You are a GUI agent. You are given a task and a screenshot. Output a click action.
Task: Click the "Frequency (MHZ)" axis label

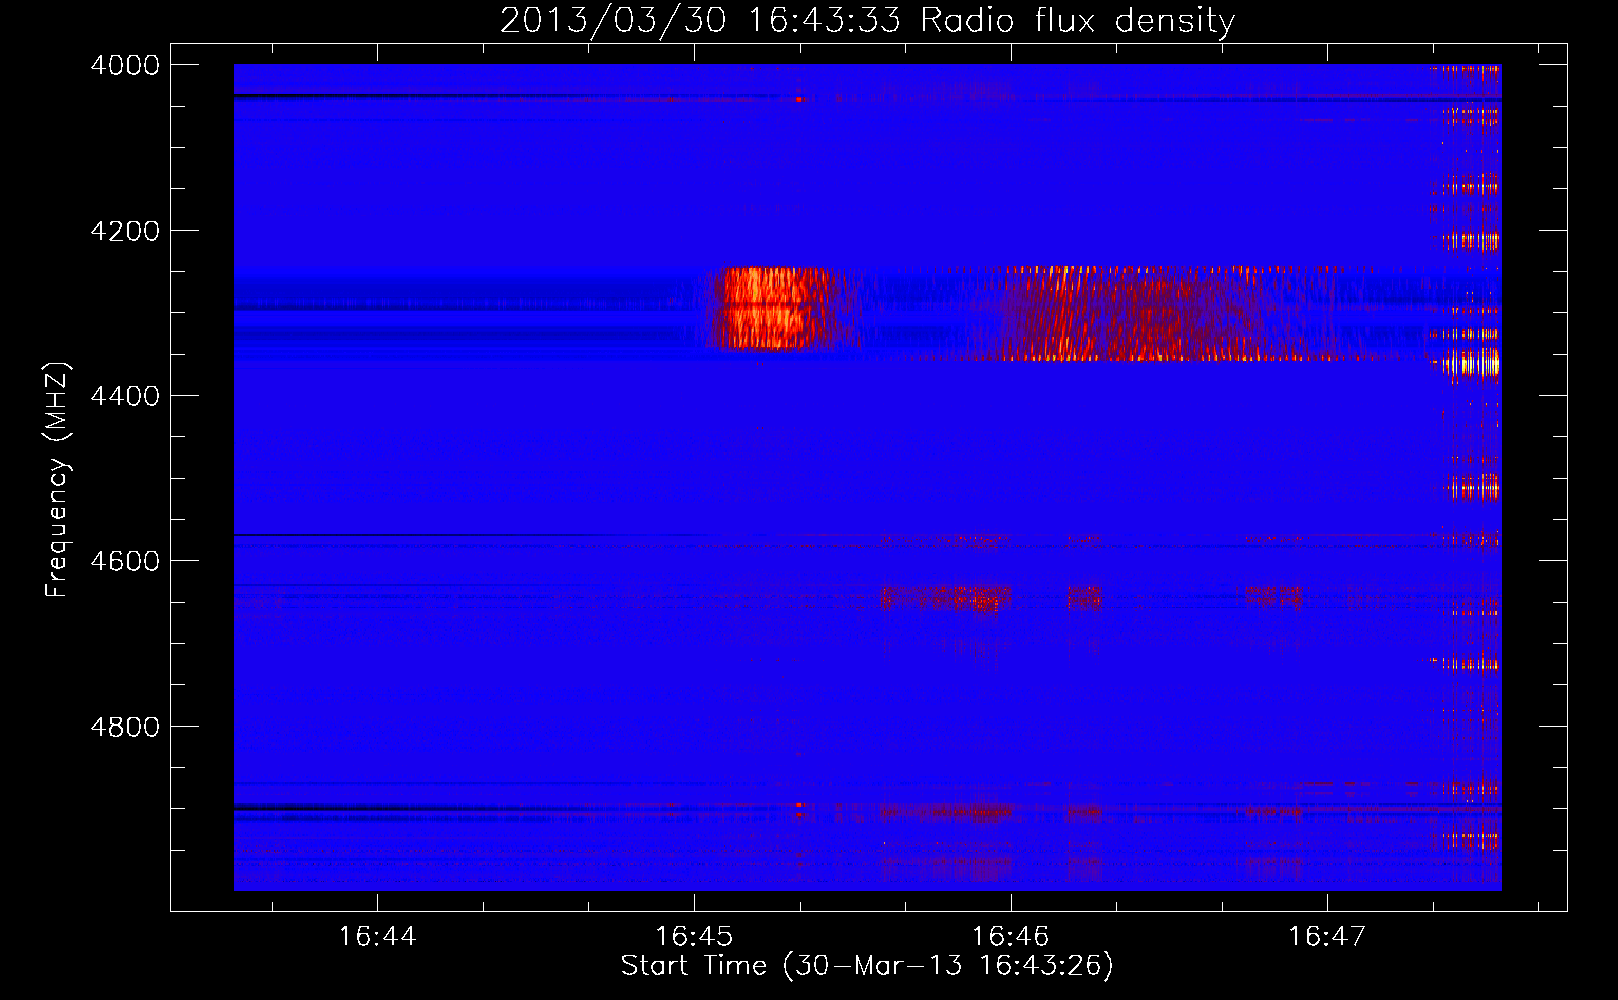pos(57,480)
